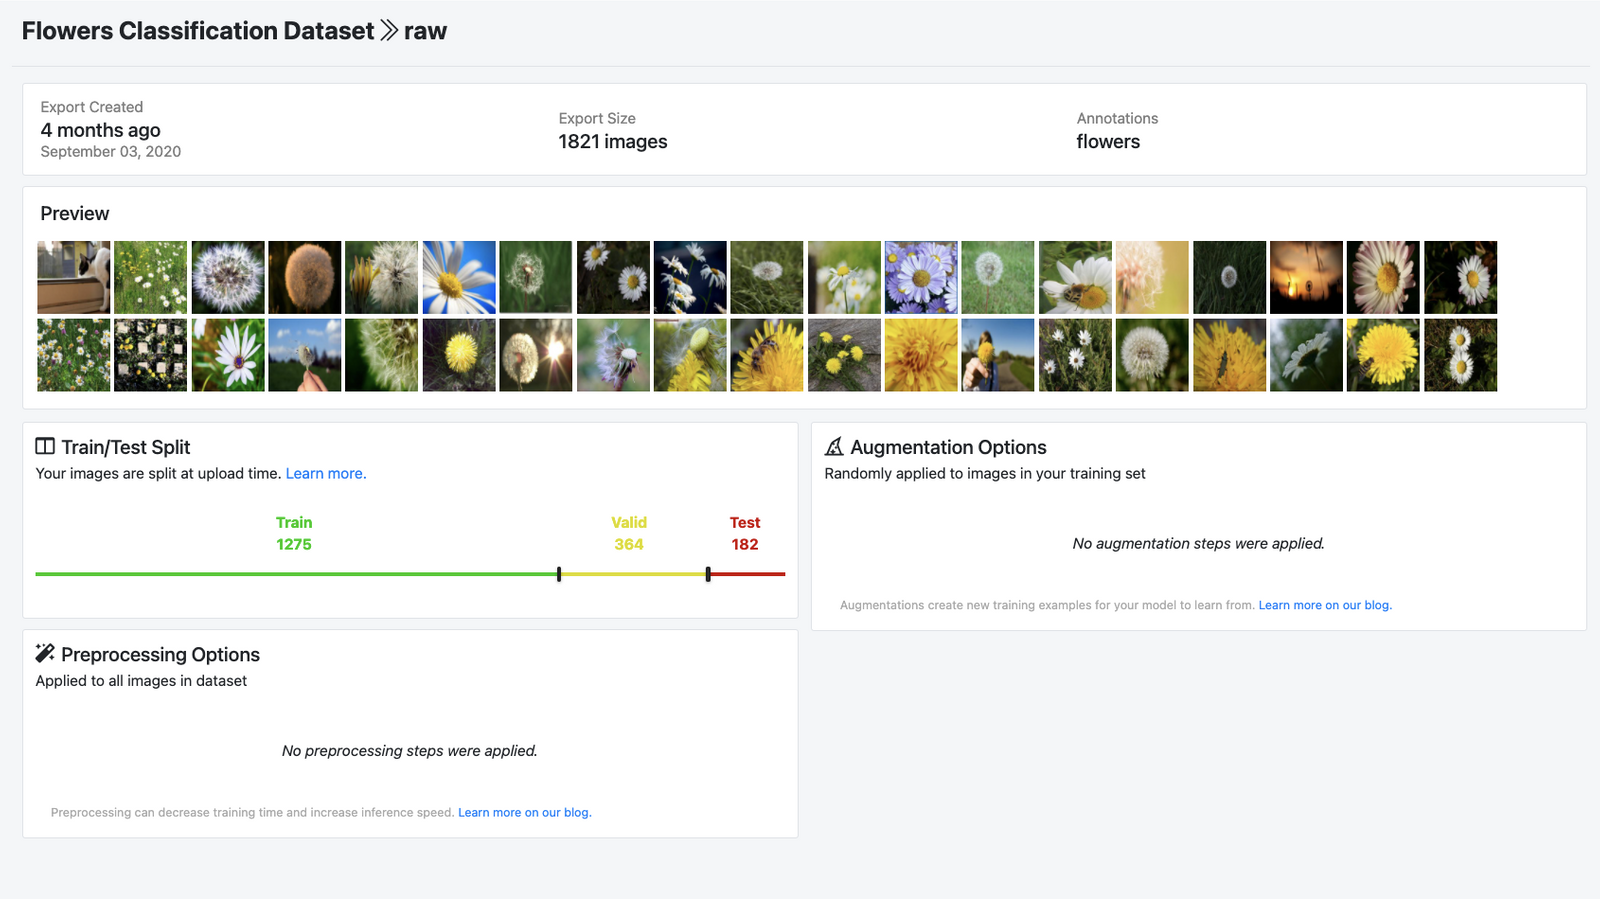Screen dimensions: 1600x899
Task: Click the red Test segment of the split bar
Action: pos(748,574)
